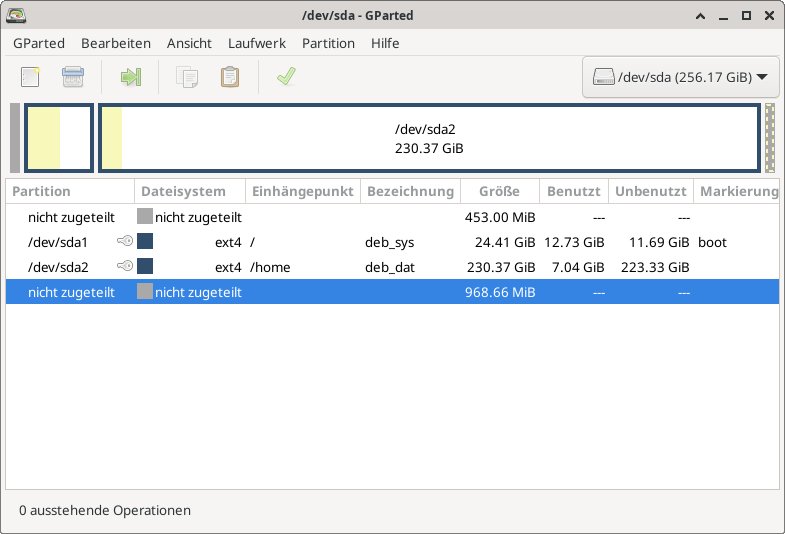Select first 'nicht zugeteilt' row of 453.00 MiB
This screenshot has width=785, height=534.
392,217
